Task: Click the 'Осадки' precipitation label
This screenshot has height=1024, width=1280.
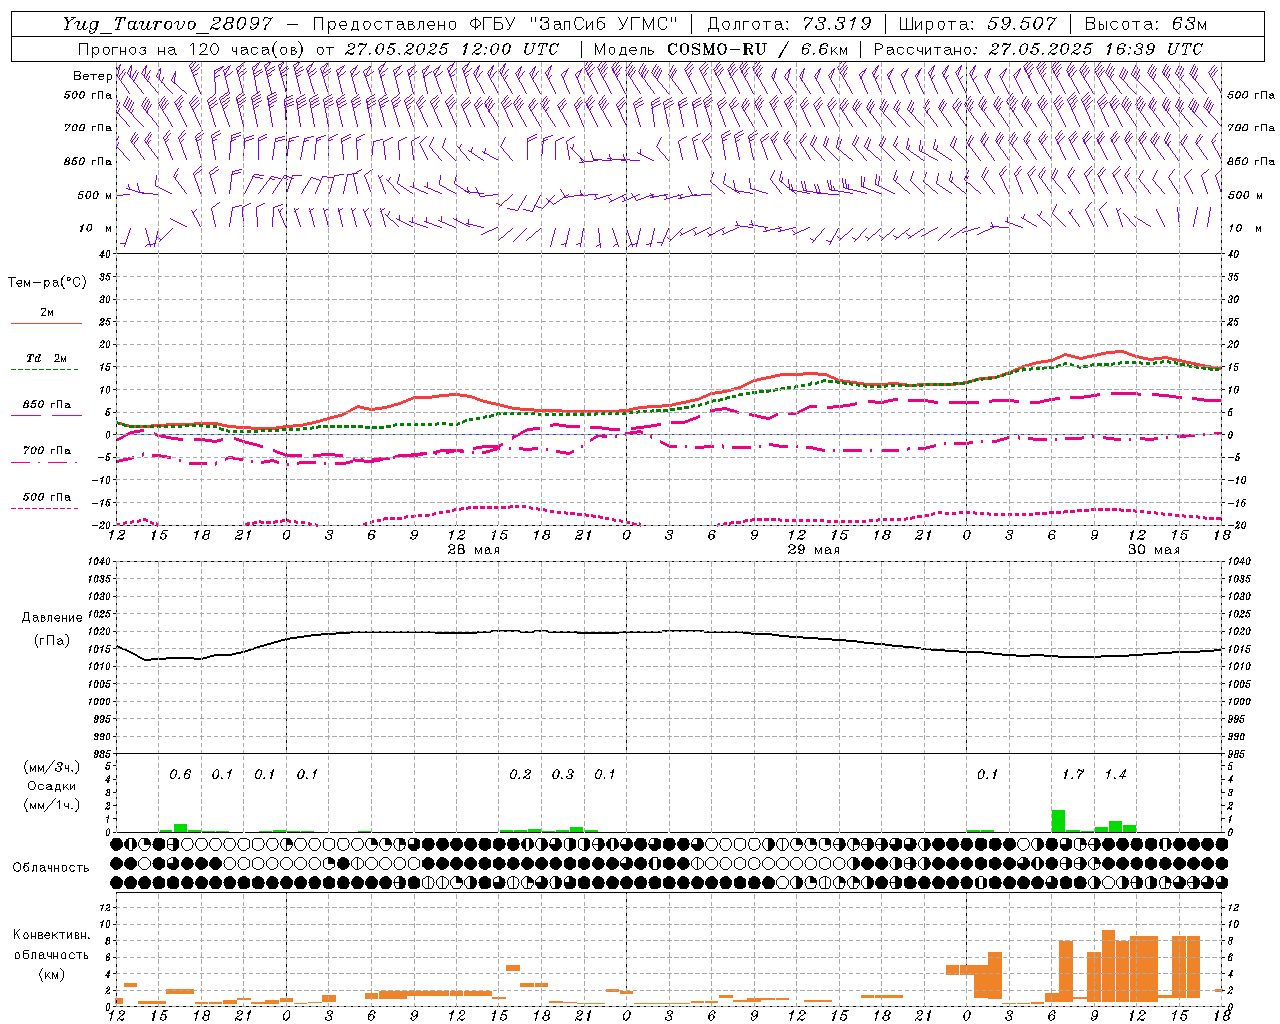Action: tap(51, 786)
